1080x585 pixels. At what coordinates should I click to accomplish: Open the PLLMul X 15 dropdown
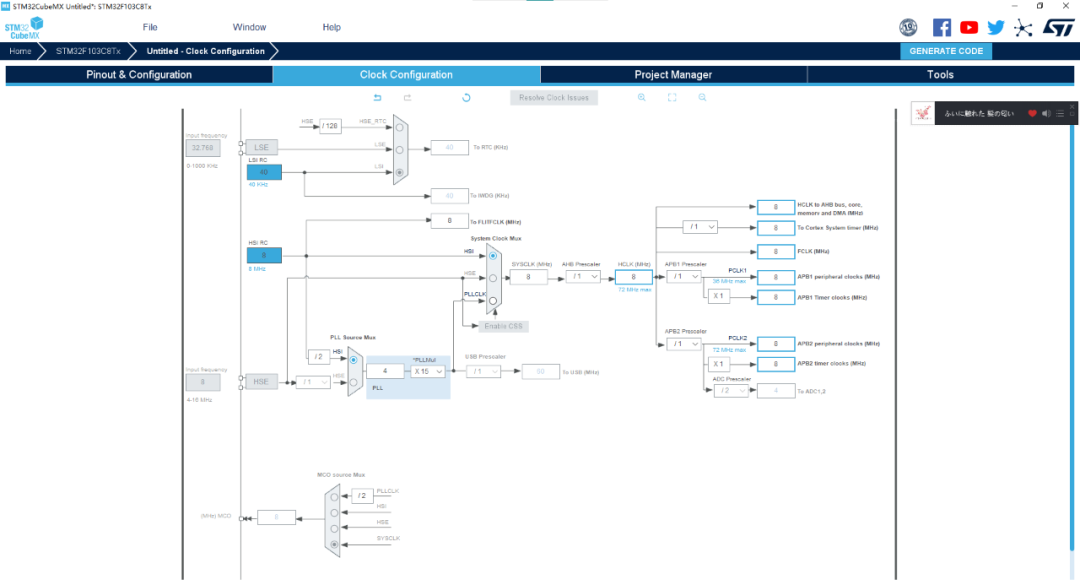tap(427, 371)
